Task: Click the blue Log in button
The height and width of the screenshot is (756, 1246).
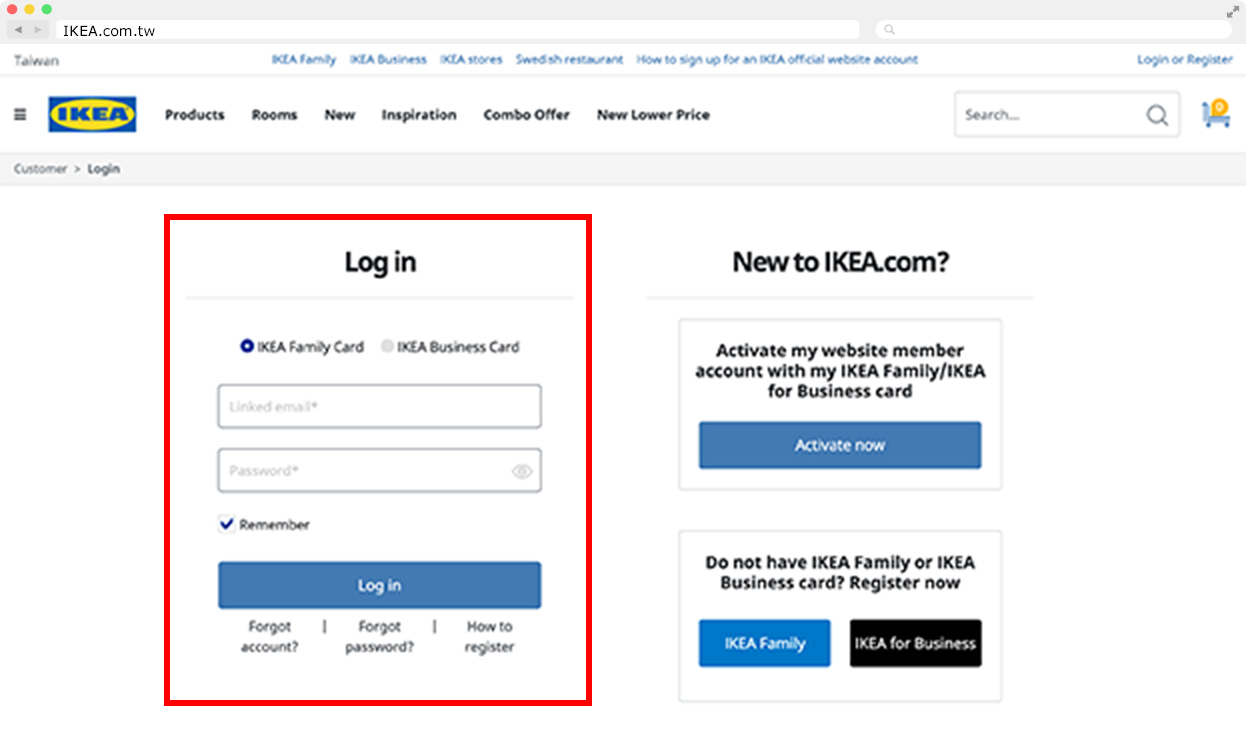Action: [379, 585]
